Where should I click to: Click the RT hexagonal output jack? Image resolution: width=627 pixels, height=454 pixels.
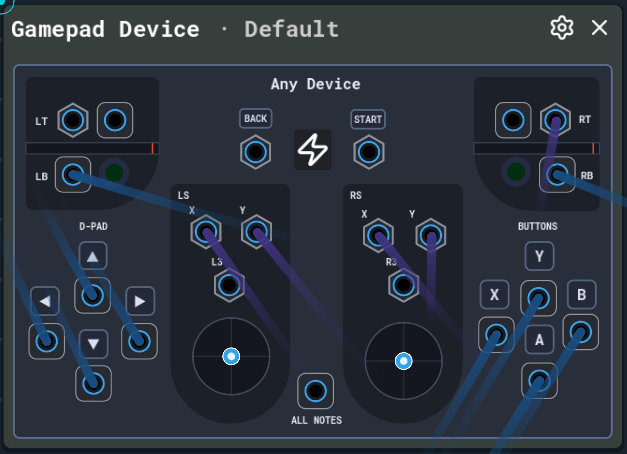tap(555, 120)
